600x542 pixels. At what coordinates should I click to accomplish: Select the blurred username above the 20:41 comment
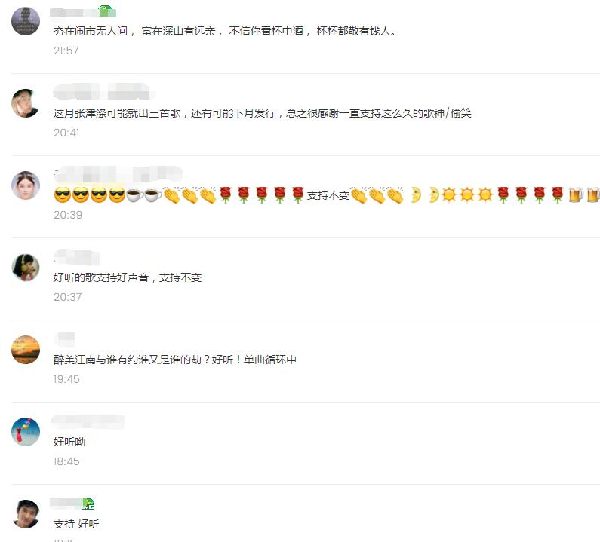point(101,92)
